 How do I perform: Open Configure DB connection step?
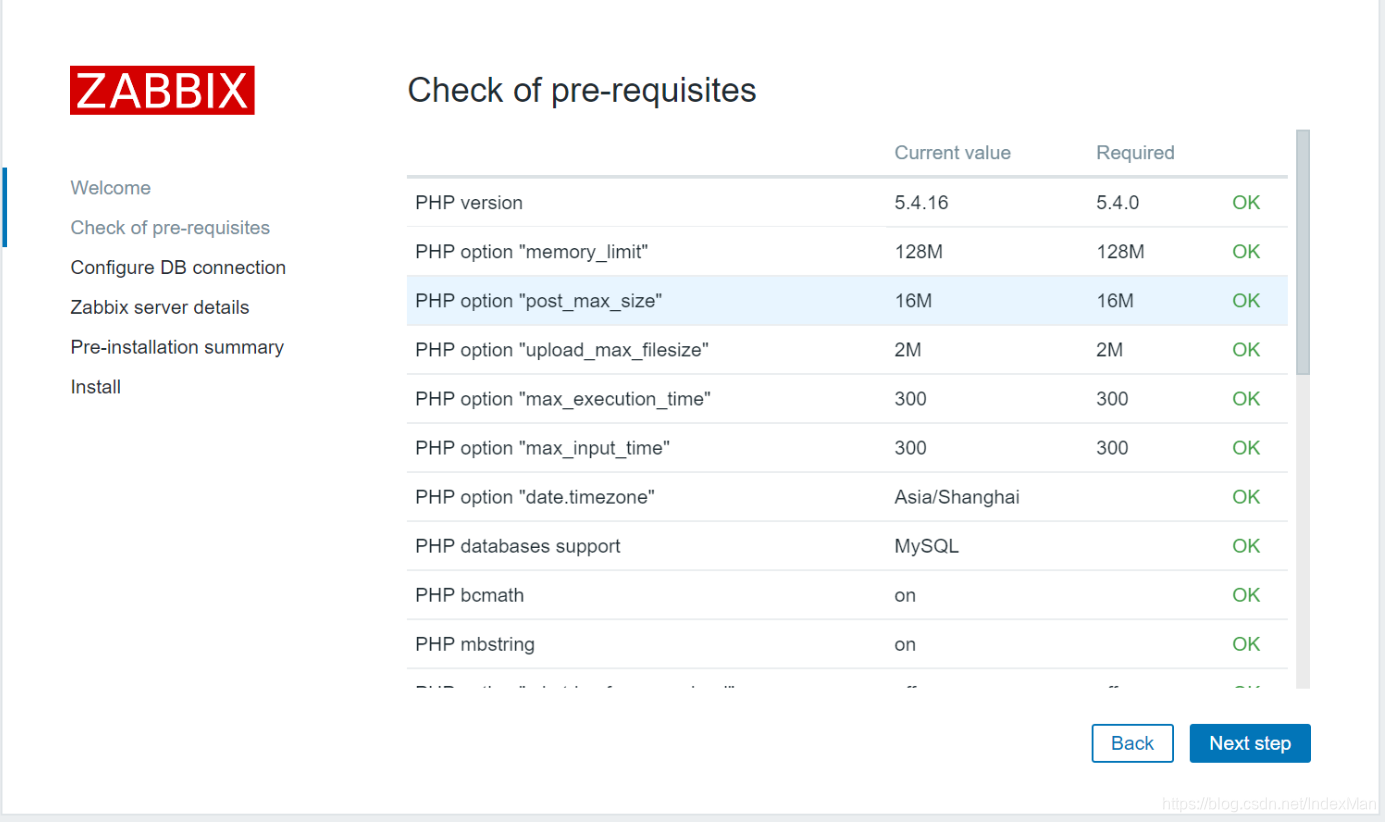[x=178, y=268]
